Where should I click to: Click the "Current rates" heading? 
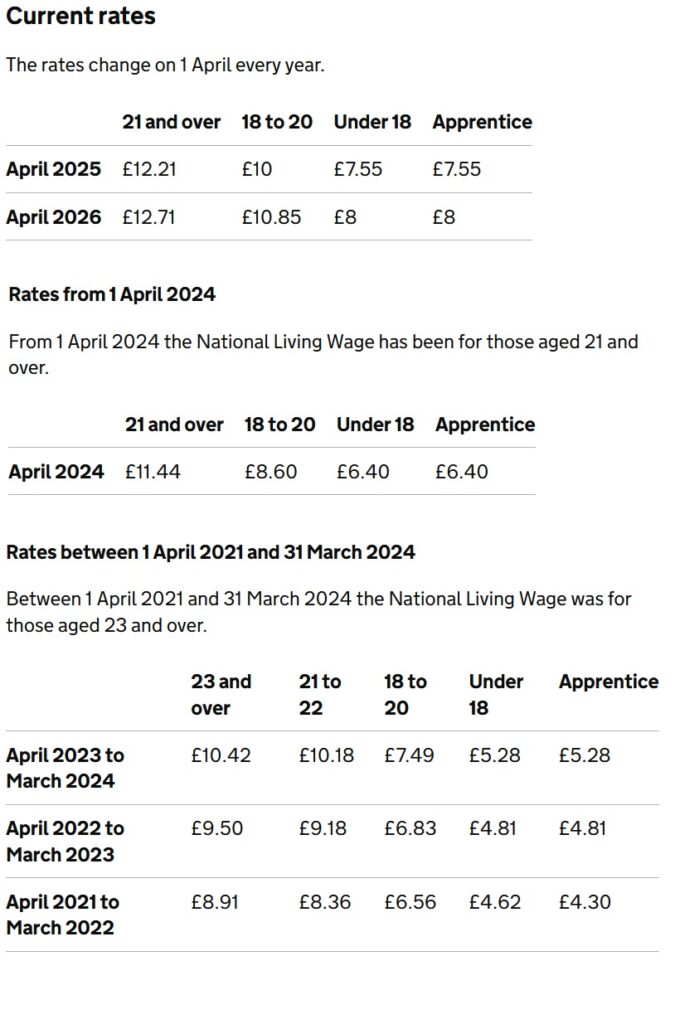click(x=81, y=17)
